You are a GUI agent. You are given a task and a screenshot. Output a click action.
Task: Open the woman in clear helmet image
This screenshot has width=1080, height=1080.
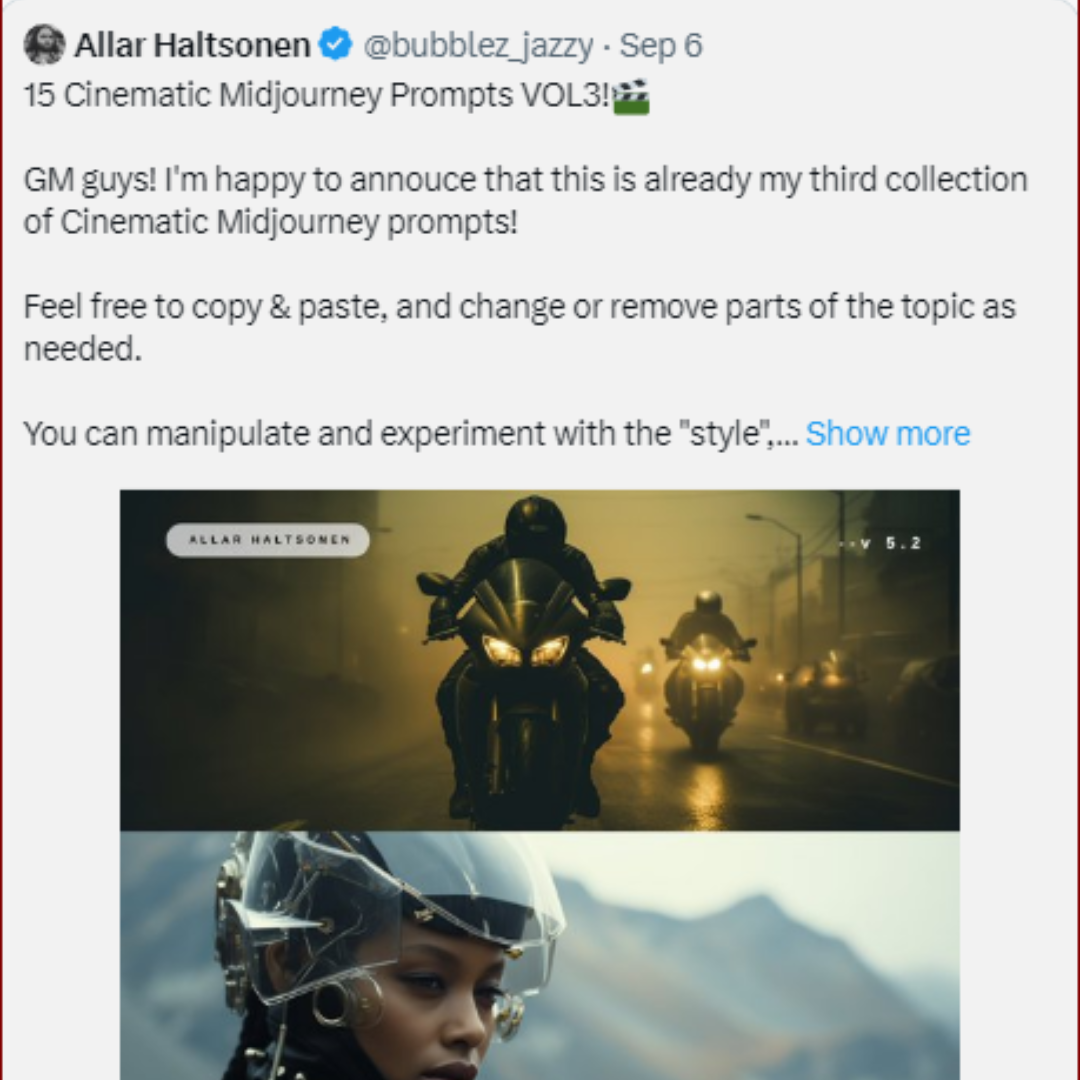click(539, 955)
